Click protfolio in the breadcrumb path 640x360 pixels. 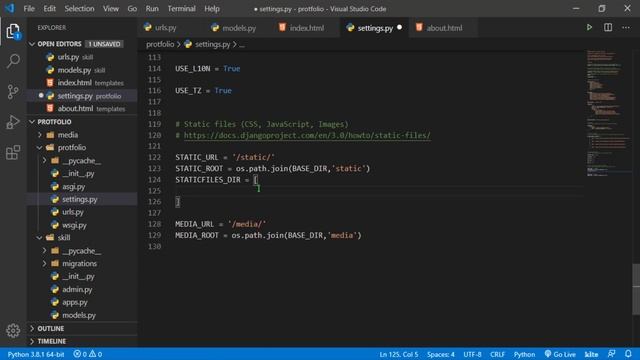pos(160,44)
